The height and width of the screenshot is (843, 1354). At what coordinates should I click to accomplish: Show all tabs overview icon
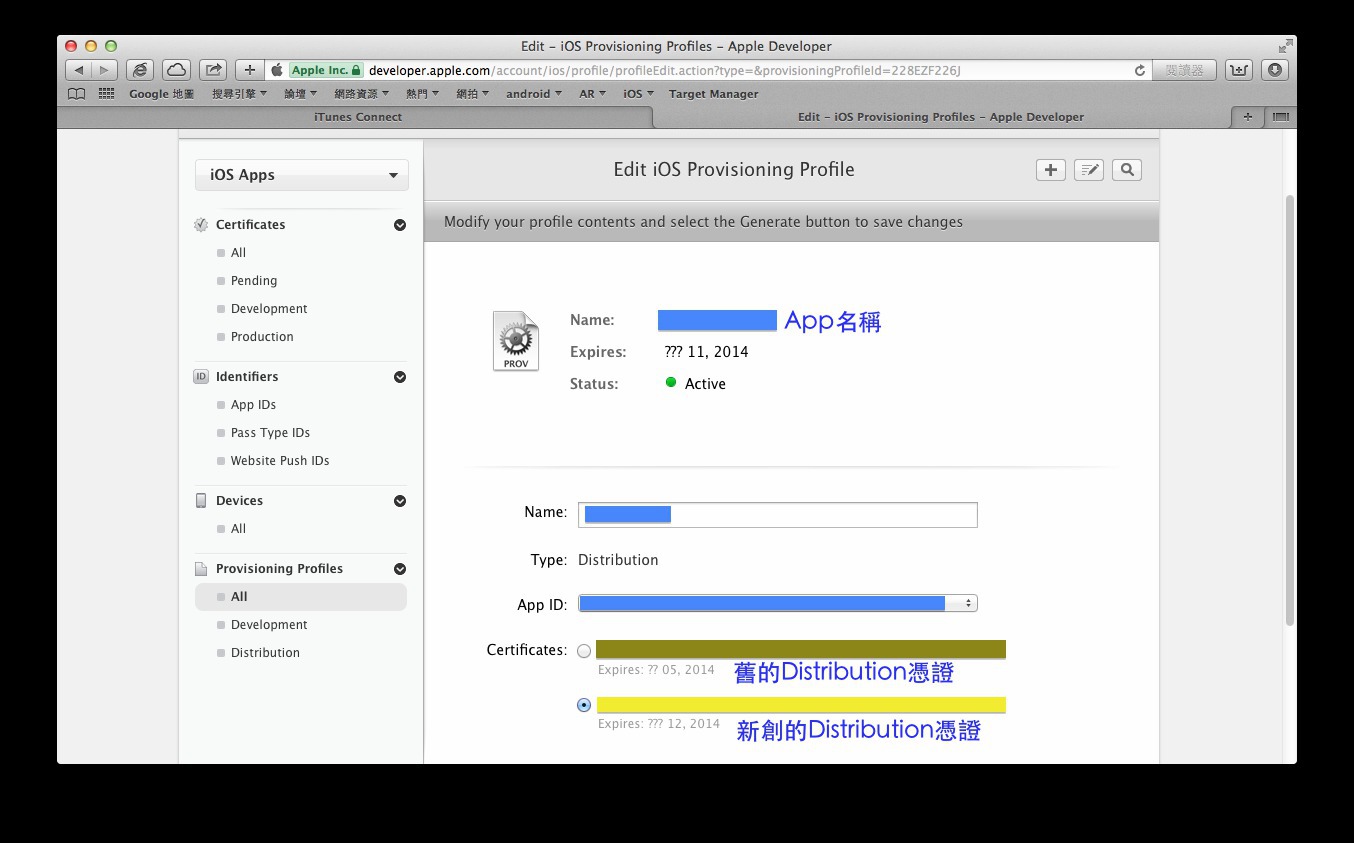click(x=1281, y=117)
